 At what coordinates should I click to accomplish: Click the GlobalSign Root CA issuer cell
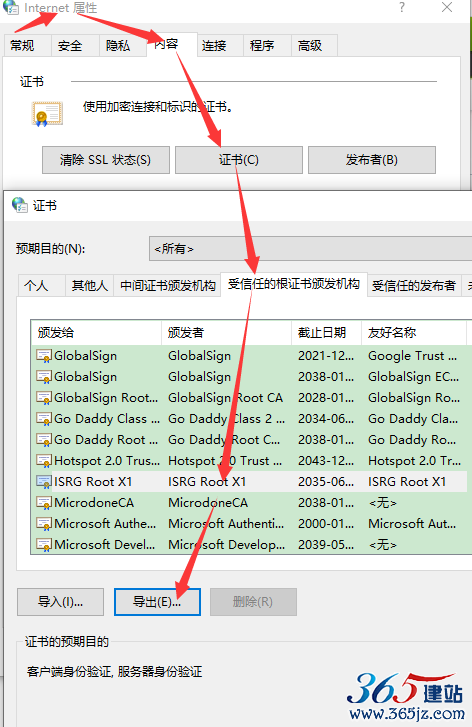(x=225, y=398)
